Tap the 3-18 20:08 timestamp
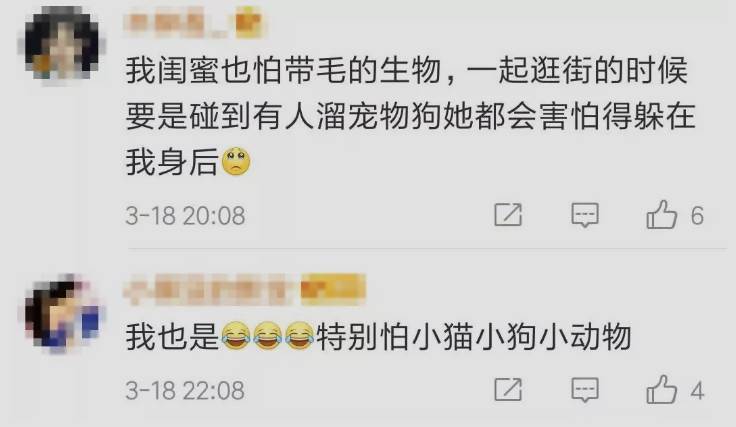 [185, 216]
